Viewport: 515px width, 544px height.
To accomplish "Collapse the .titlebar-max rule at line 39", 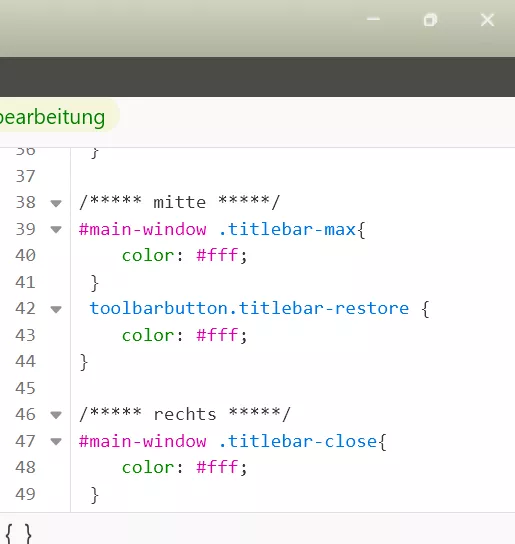I will (x=56, y=229).
